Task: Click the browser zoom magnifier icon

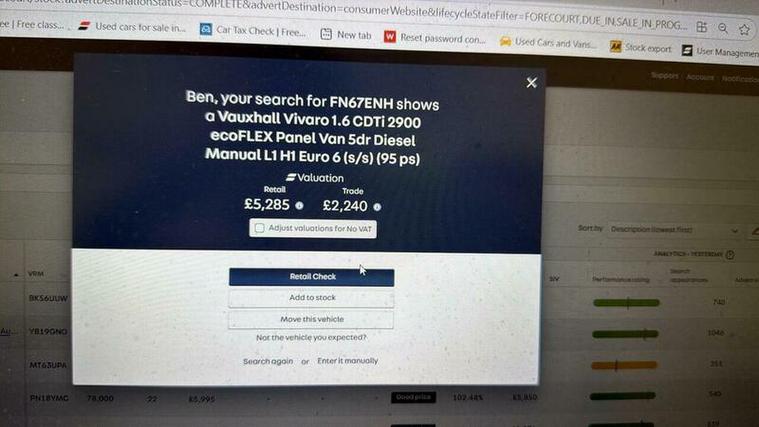Action: [723, 29]
